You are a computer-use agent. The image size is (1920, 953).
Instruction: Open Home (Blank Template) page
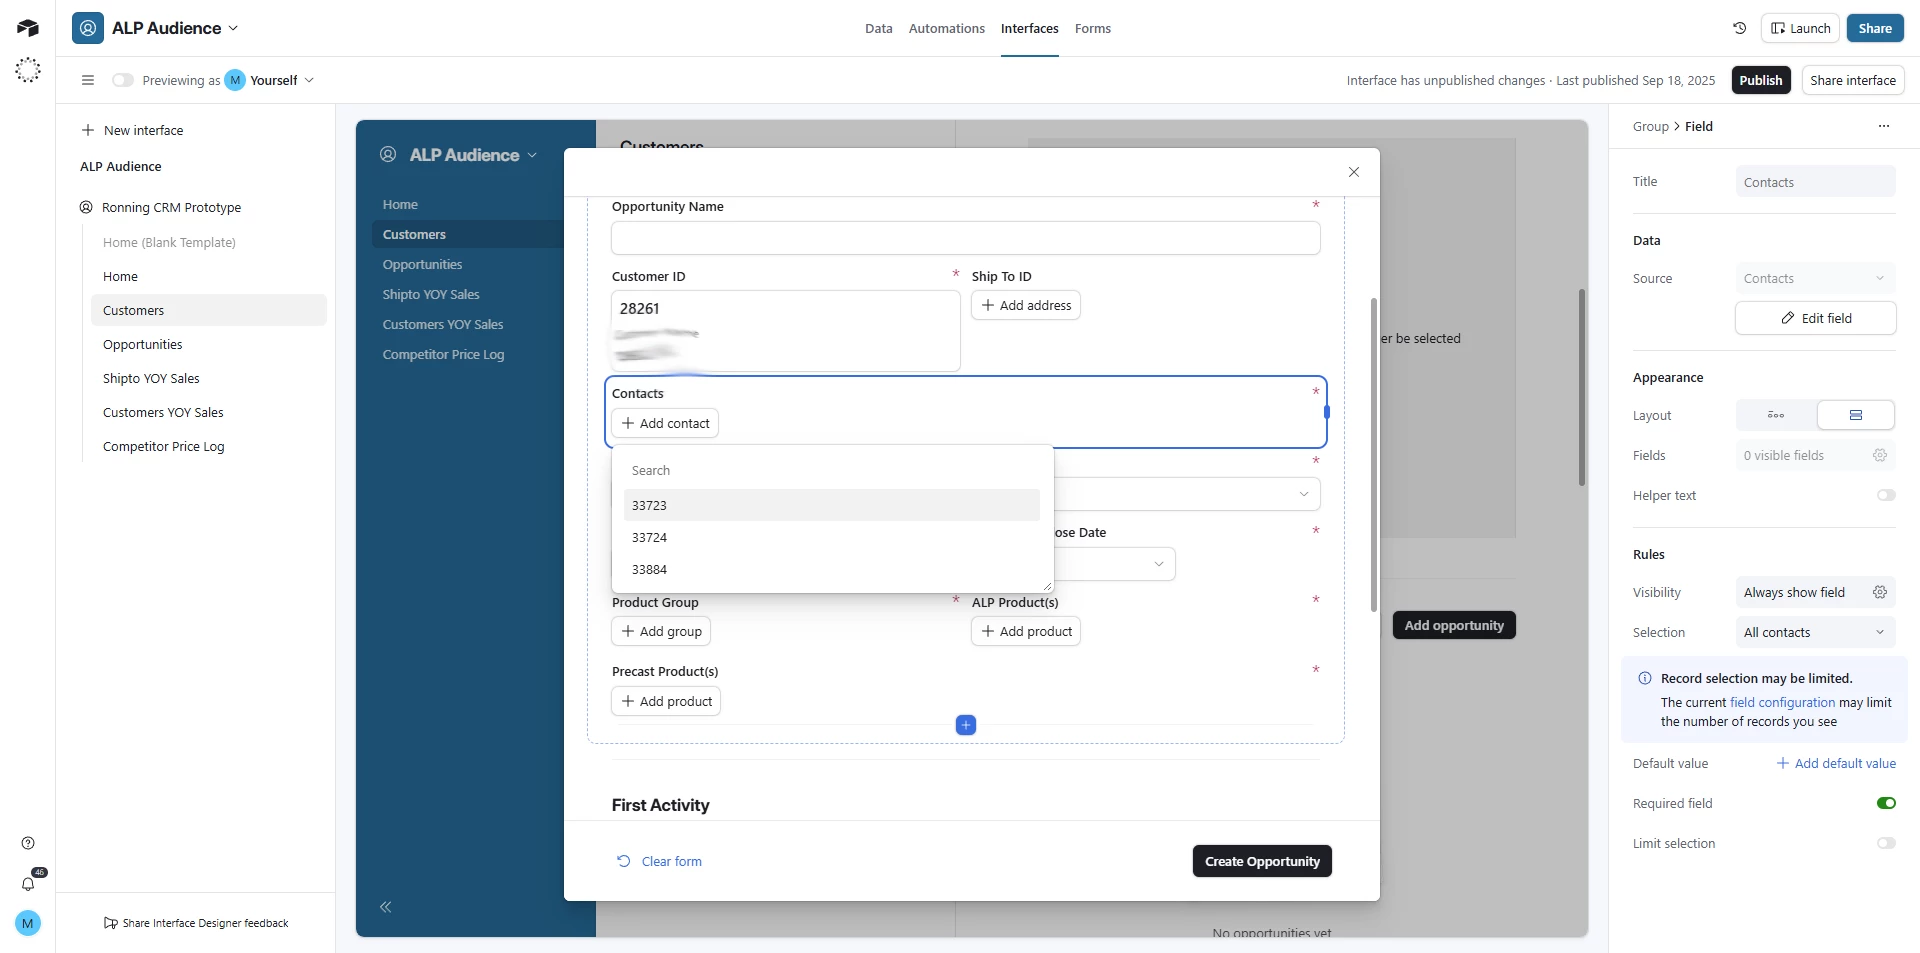pos(169,242)
